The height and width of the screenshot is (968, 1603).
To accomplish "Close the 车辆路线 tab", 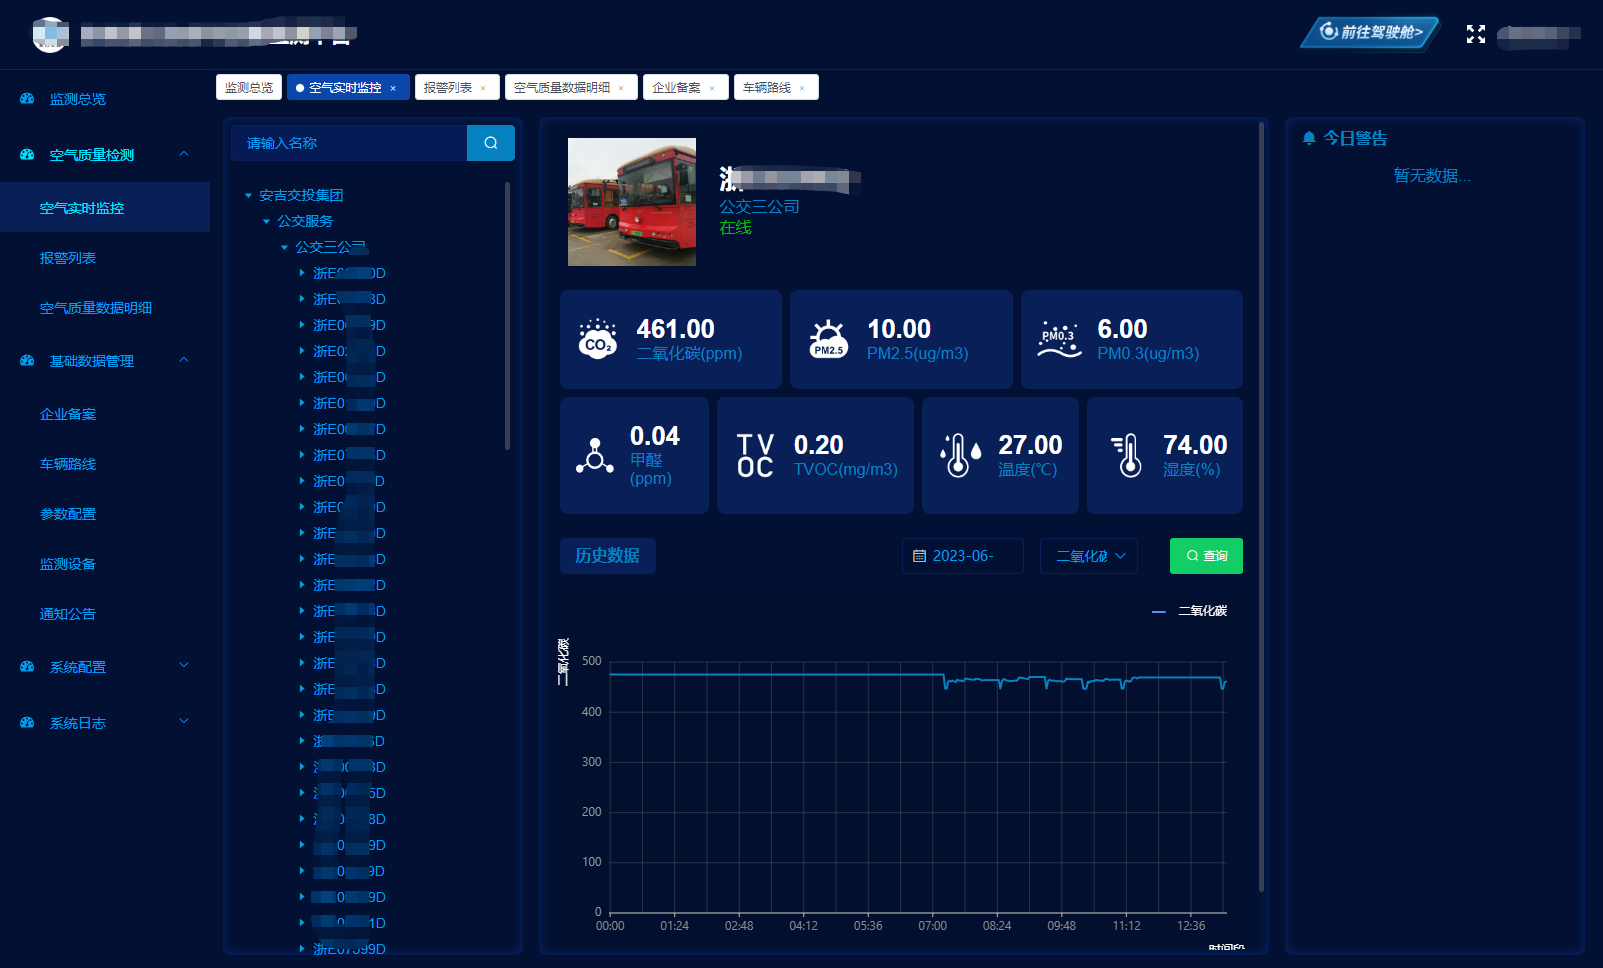I will click(x=802, y=88).
